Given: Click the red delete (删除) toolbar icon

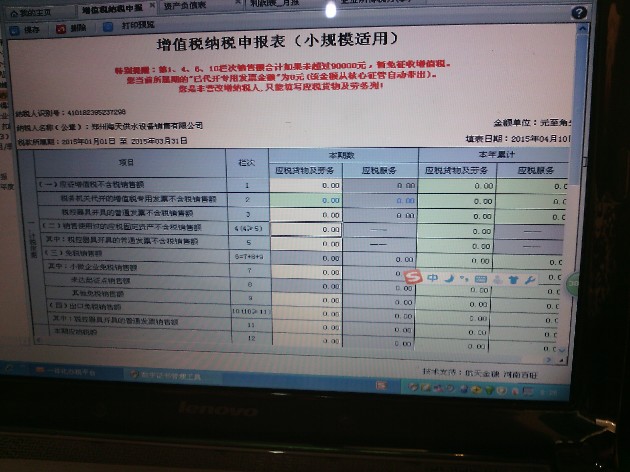Looking at the screenshot, I should tap(61, 29).
